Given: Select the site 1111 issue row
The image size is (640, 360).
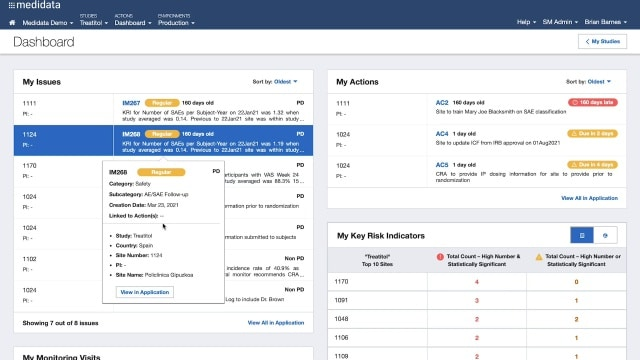Looking at the screenshot, I should [163, 109].
